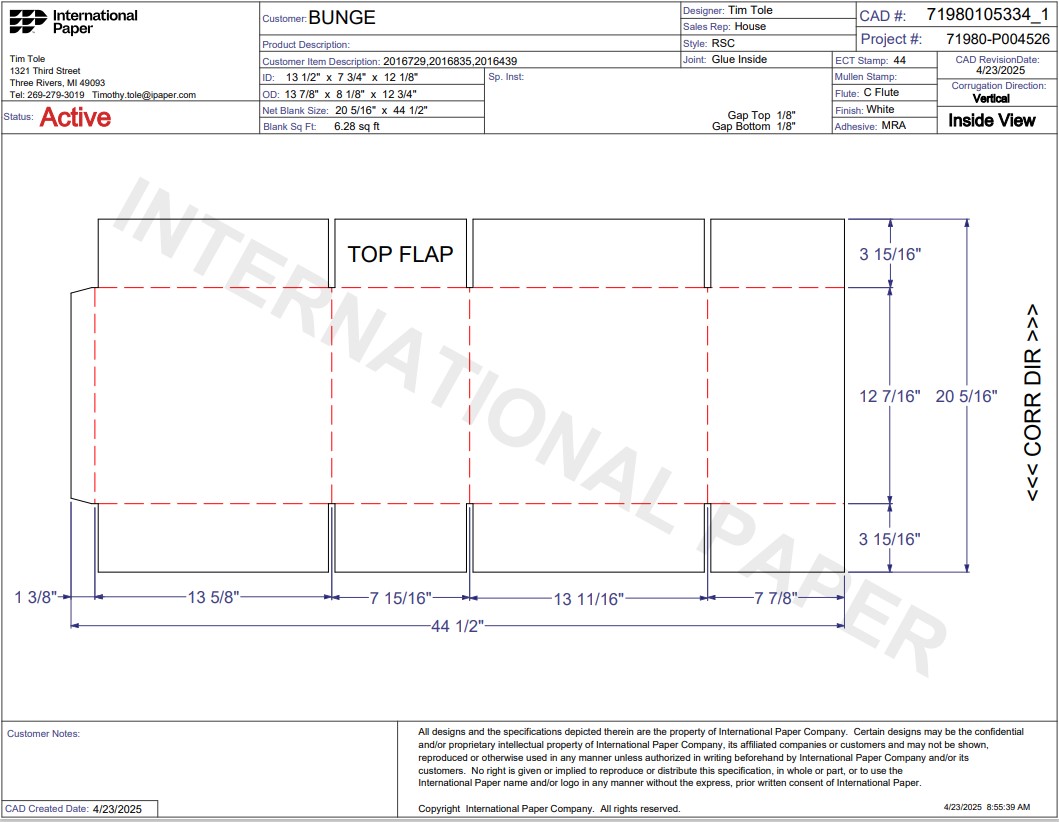Click Three Rivers, MI 49093 line
1059x822 pixels.
pos(57,83)
